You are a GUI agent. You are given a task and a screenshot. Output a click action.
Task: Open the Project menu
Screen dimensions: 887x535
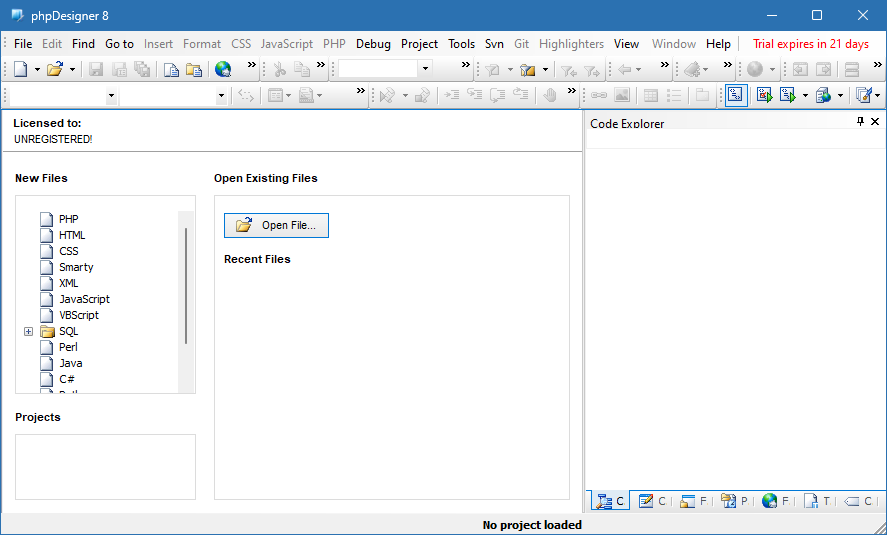pos(419,44)
